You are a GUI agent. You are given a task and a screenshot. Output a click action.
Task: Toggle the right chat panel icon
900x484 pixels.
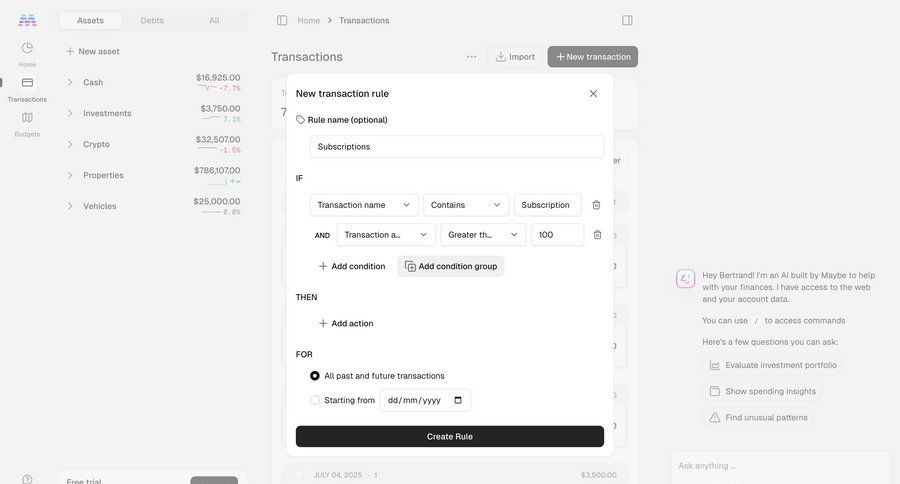pos(627,20)
